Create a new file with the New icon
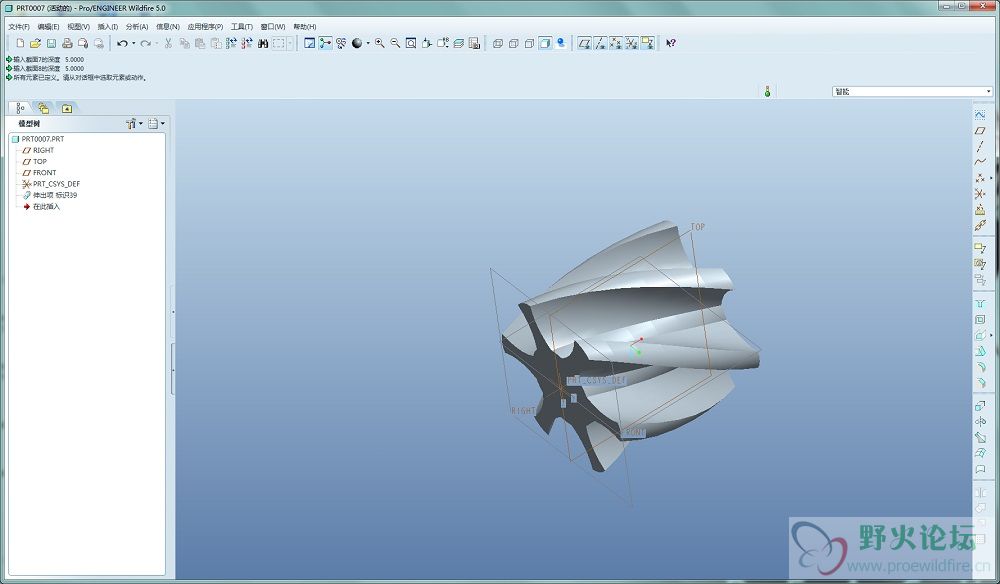Viewport: 1000px width, 584px height. coord(20,43)
